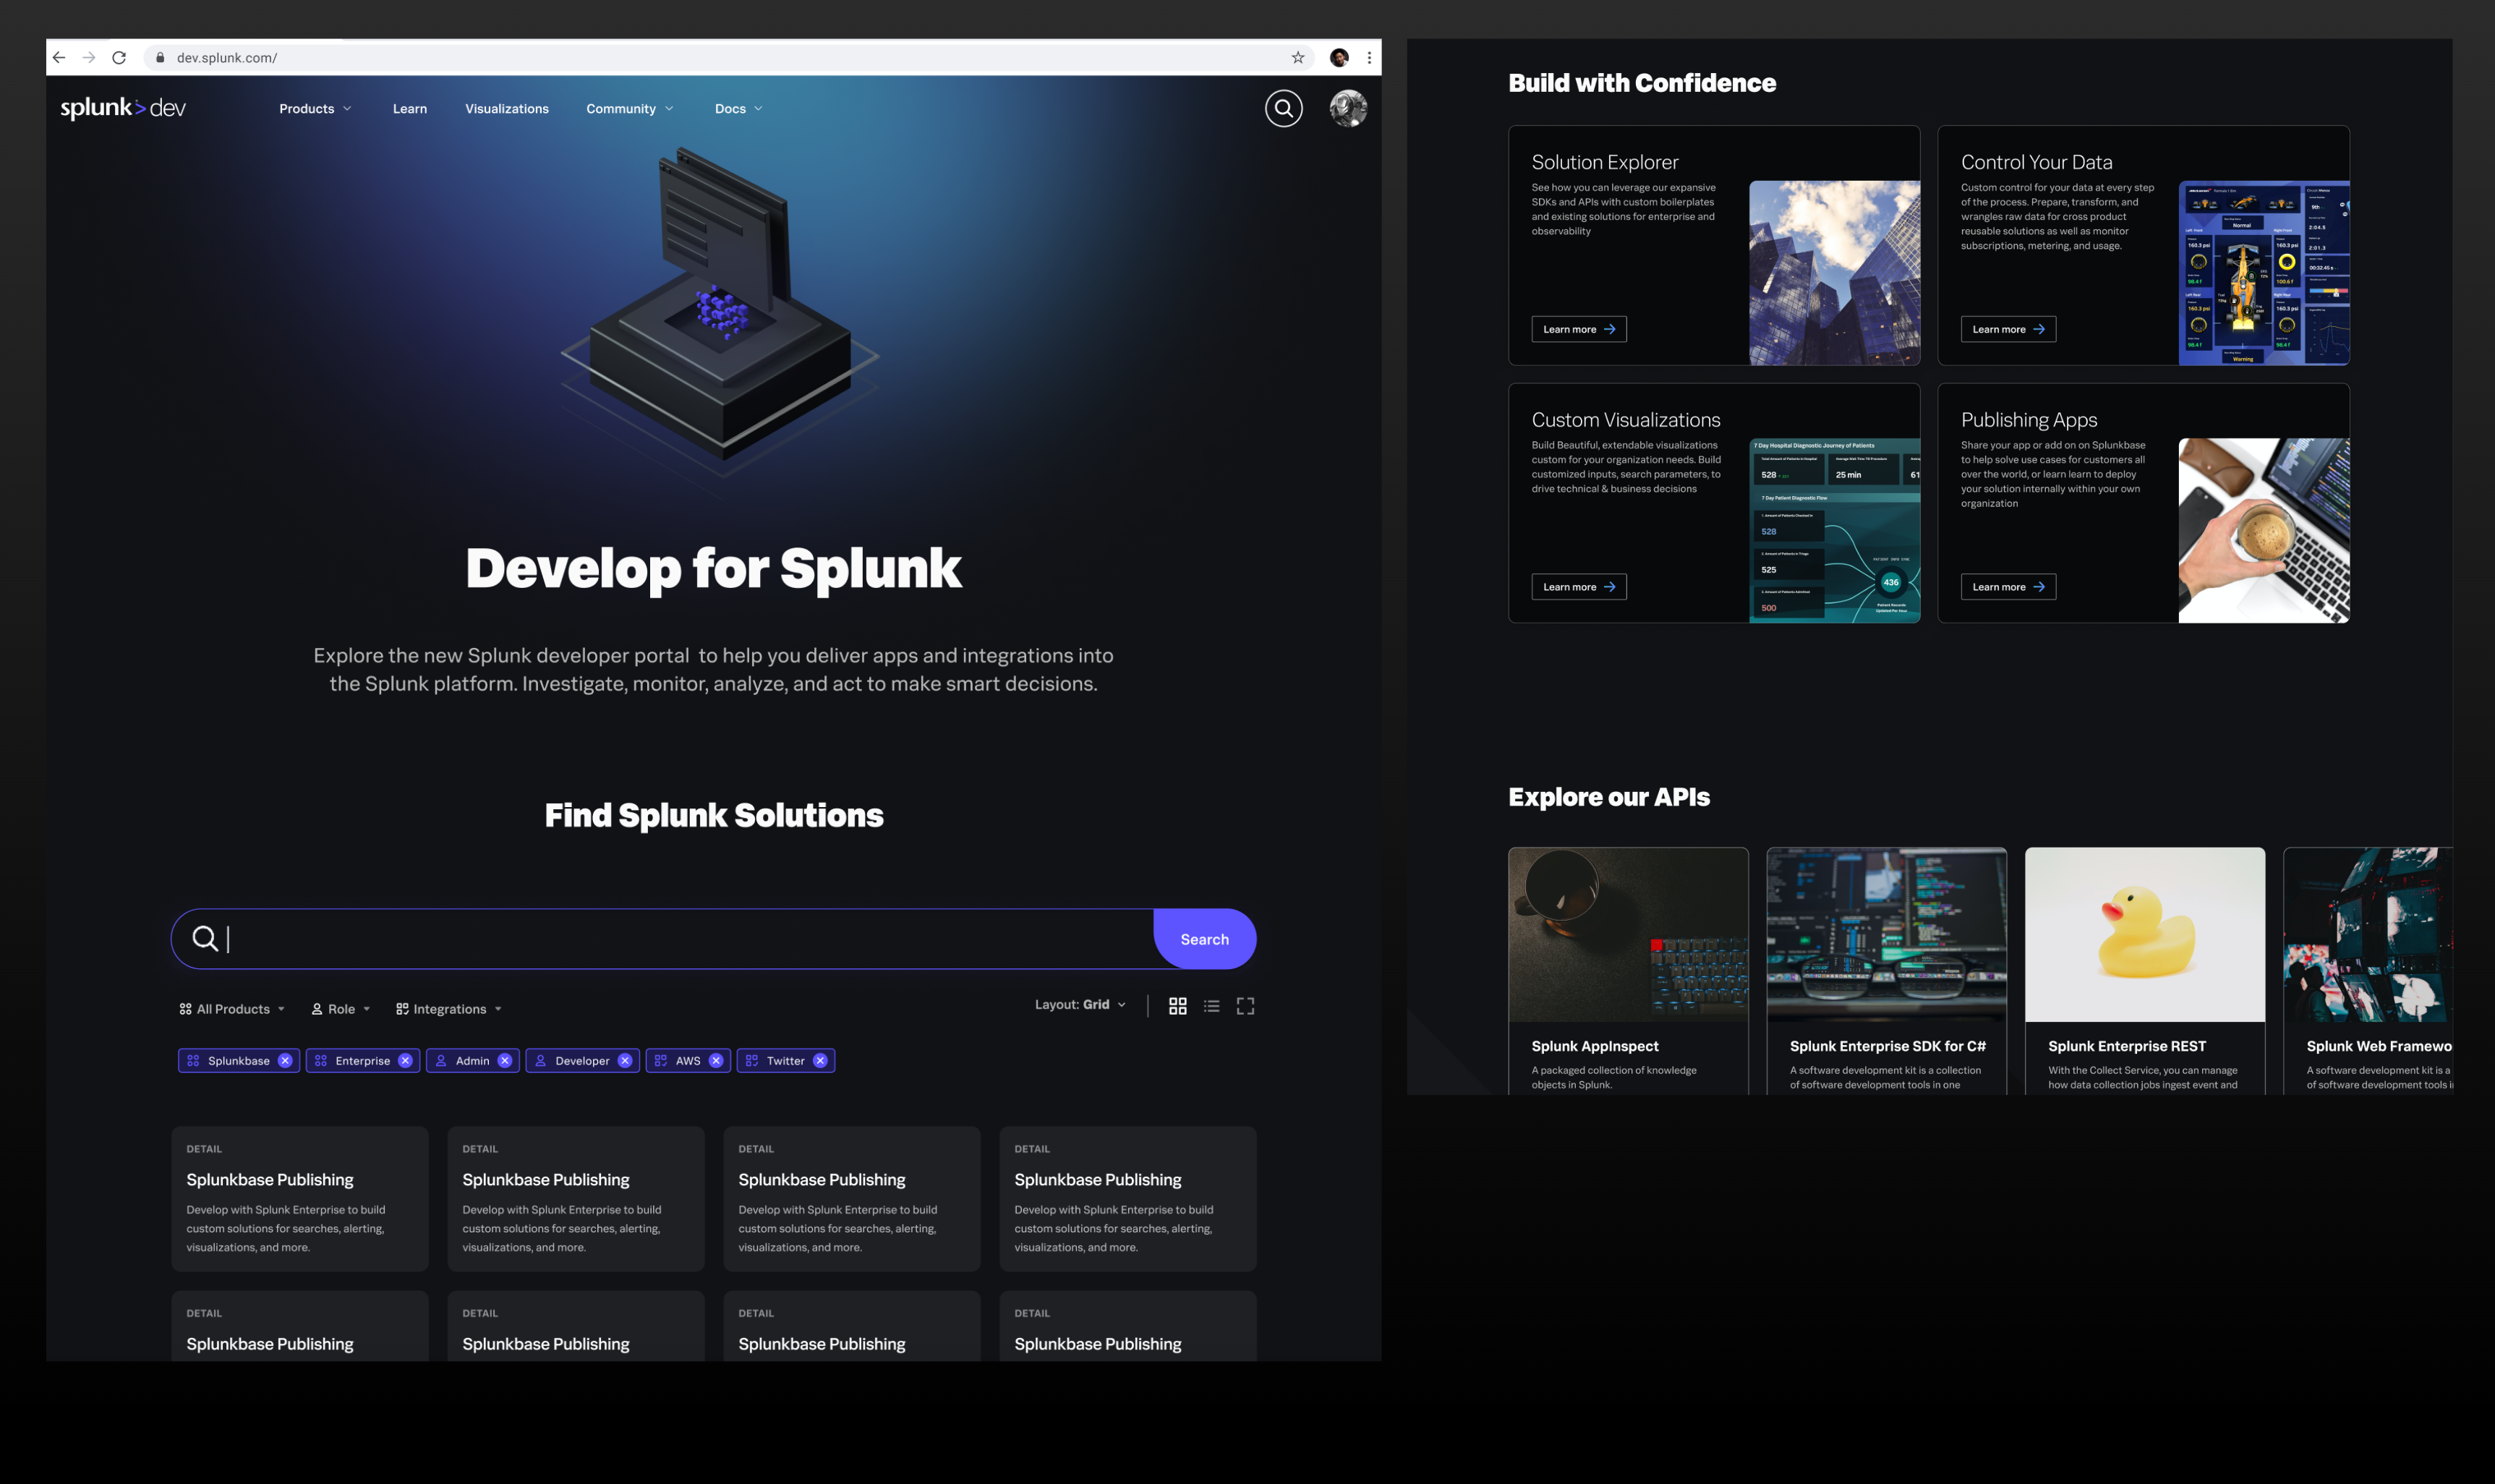This screenshot has height=1484, width=2495.
Task: Click in the Find Splunk Solutions search field
Action: point(662,939)
